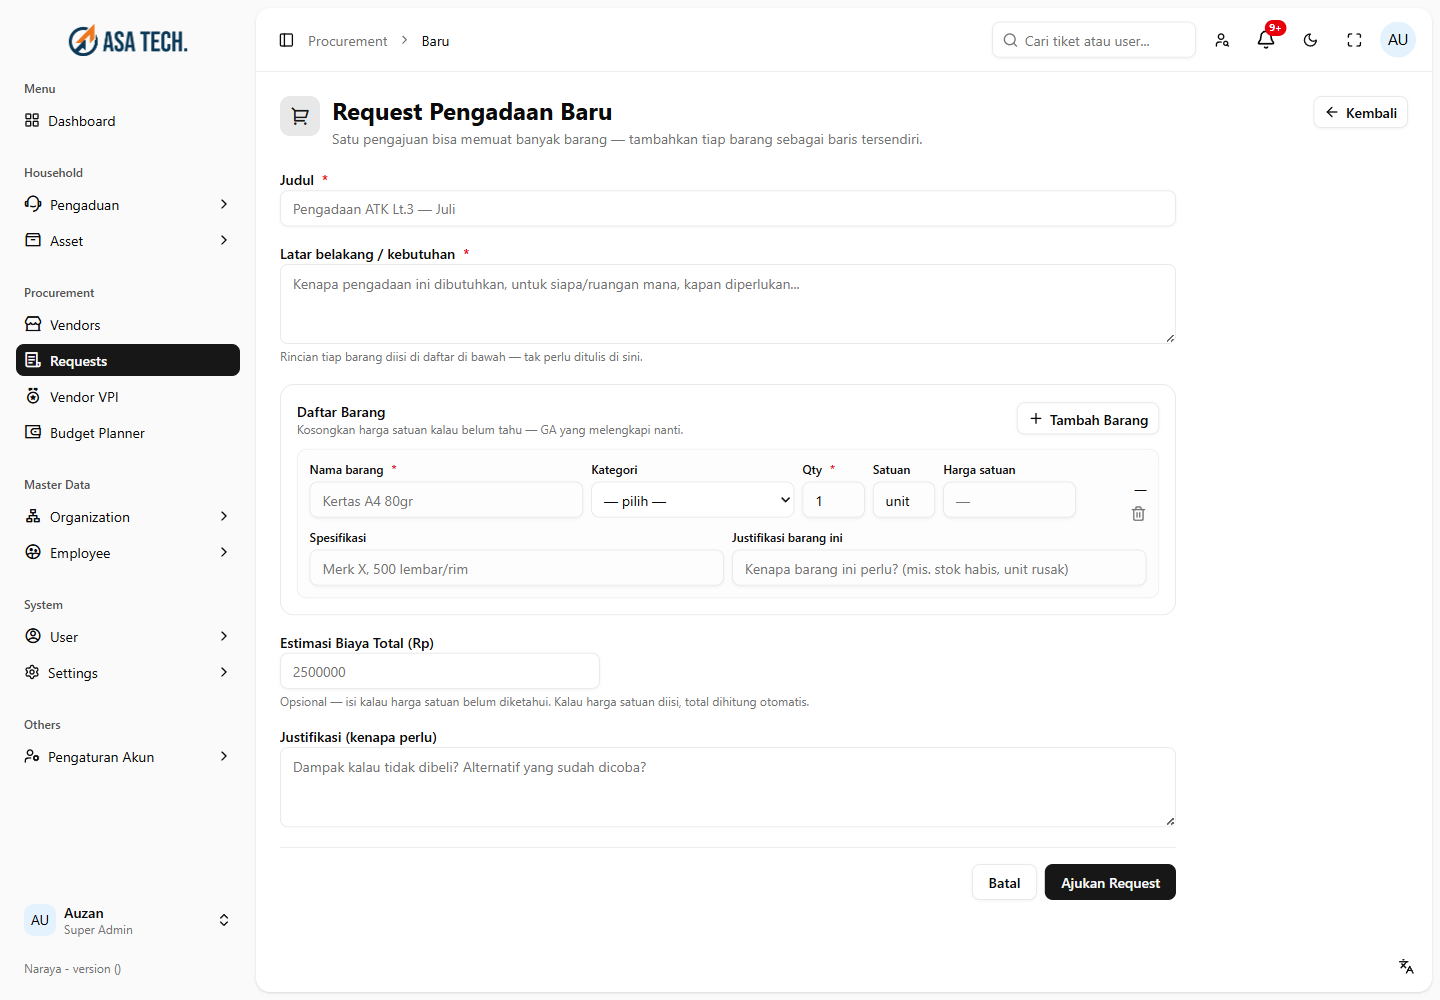The image size is (1440, 1000).
Task: Enter fullscreen mode icon
Action: [x=1354, y=40]
